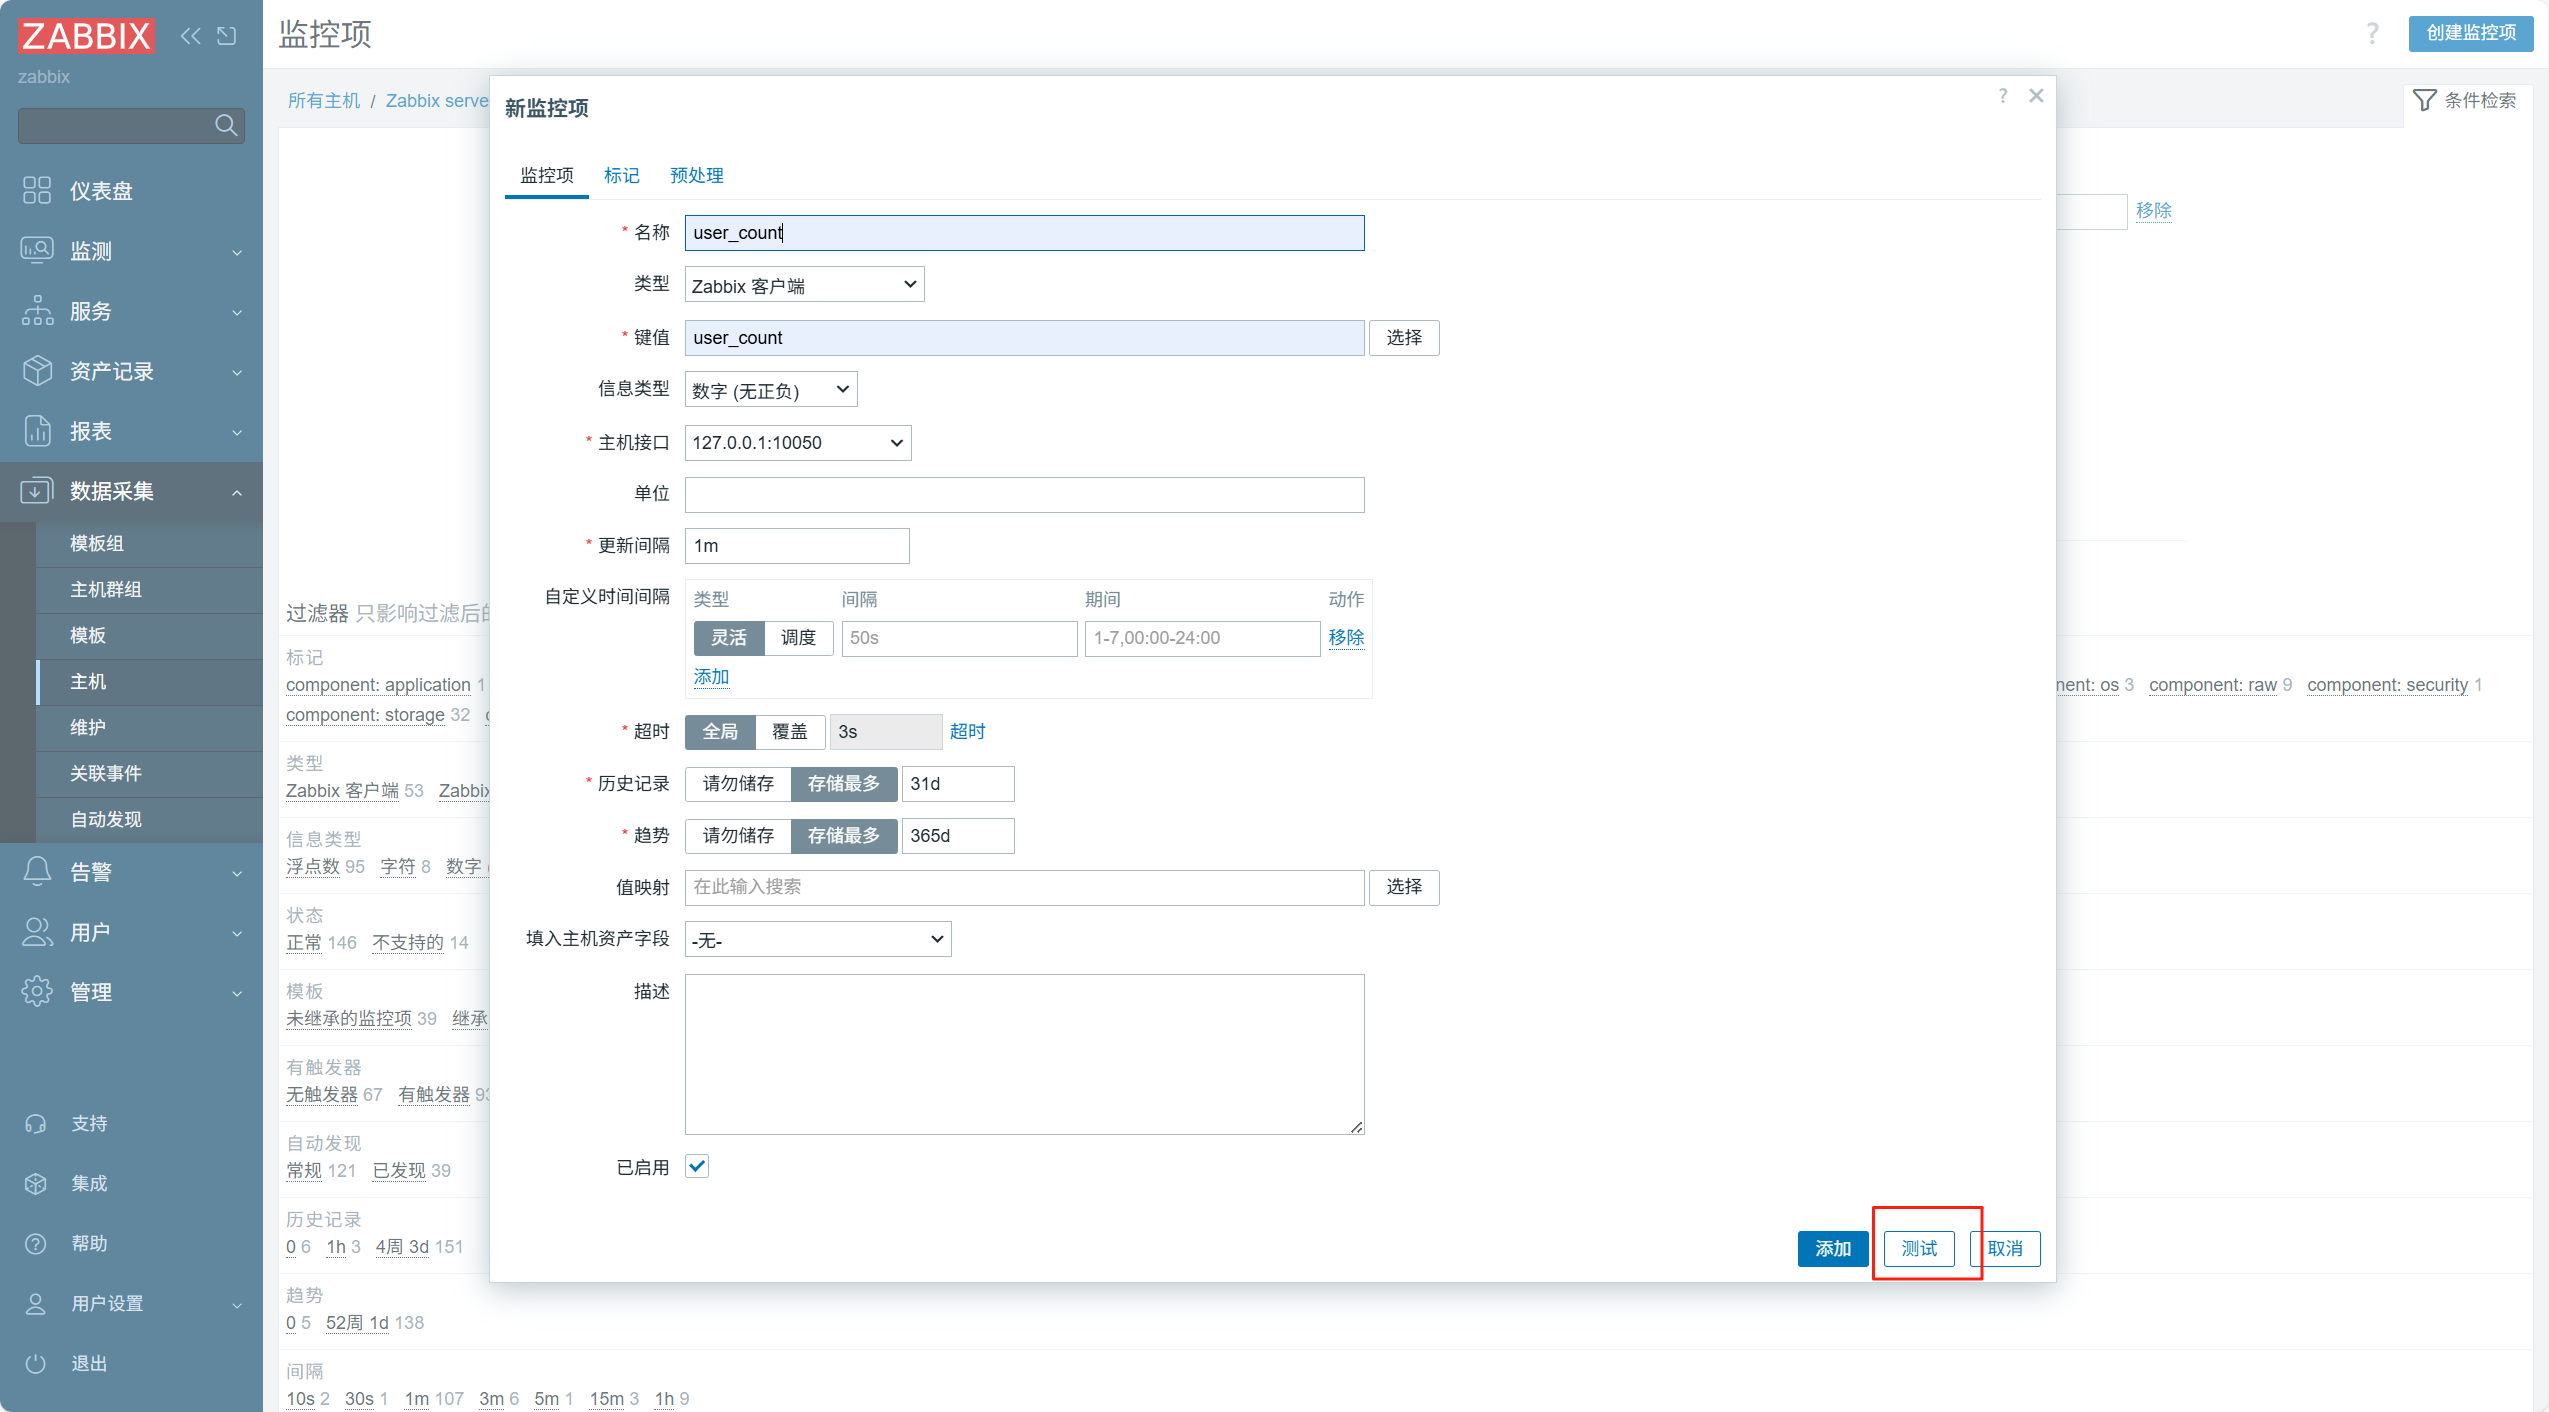Expand 用户设置 menu chevron
Viewport: 2549px width, 1412px height.
pyautogui.click(x=237, y=1304)
